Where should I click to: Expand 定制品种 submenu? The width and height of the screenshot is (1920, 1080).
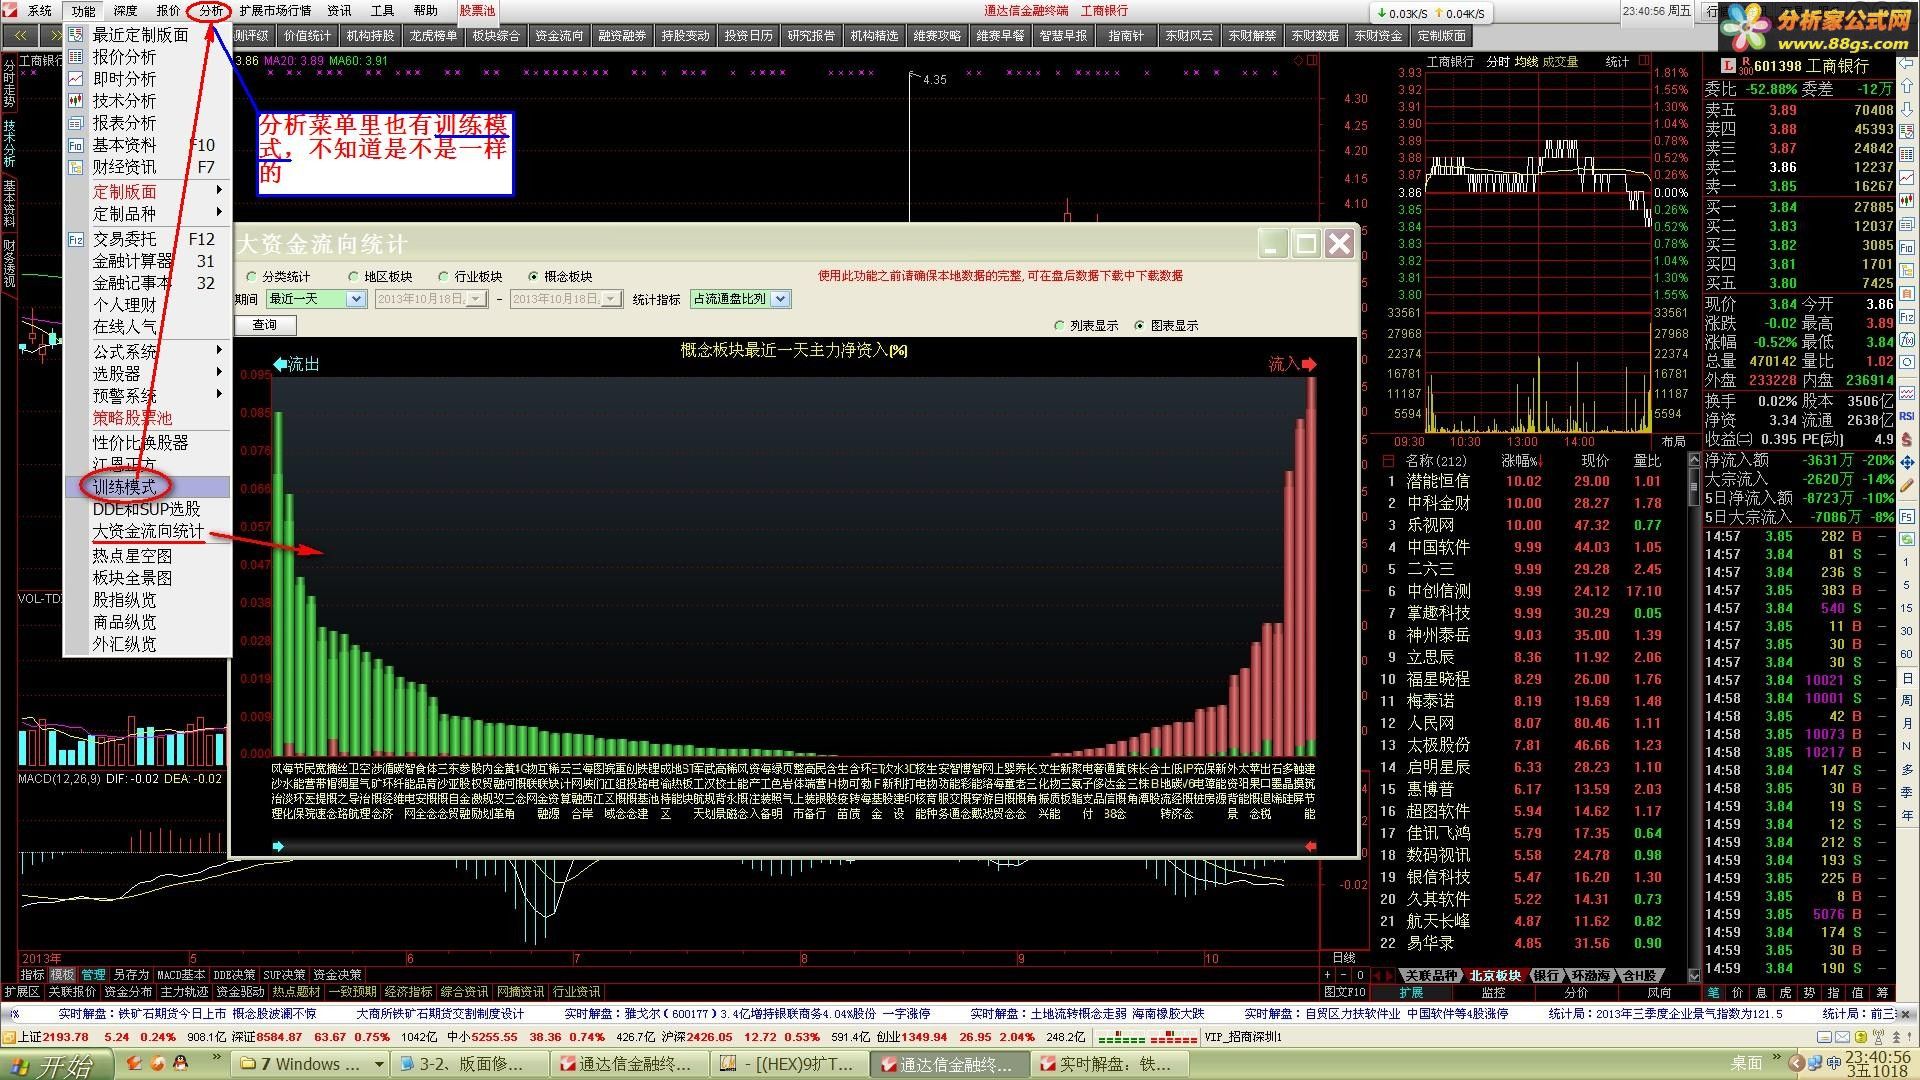pyautogui.click(x=147, y=213)
